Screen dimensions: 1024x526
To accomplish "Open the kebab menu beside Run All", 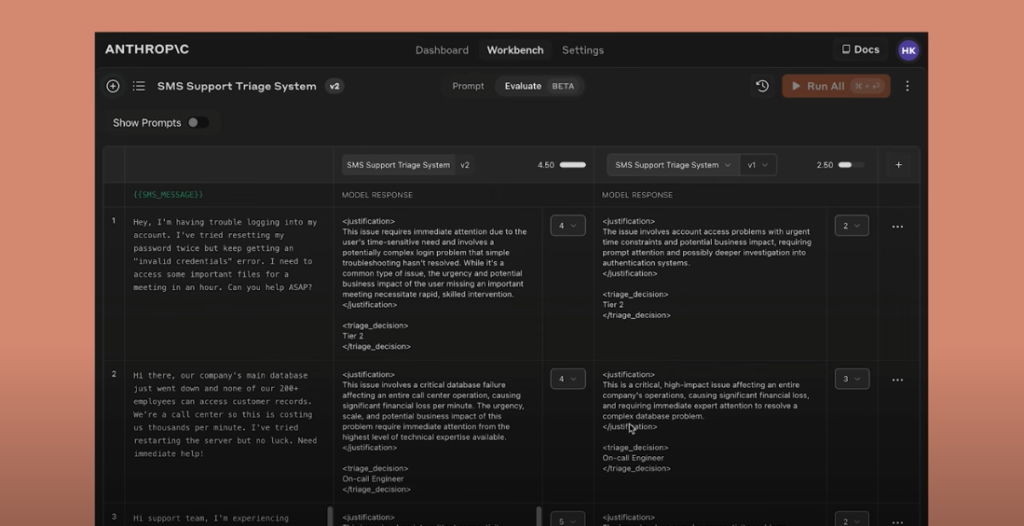I will point(907,86).
